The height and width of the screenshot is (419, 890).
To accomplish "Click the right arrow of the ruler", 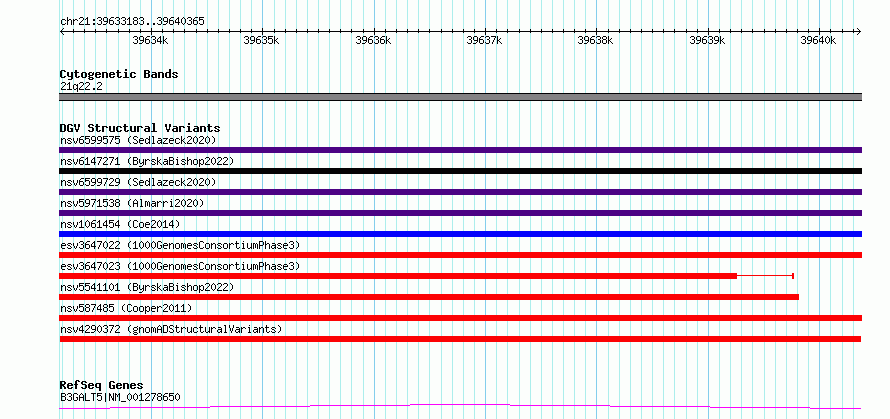I will tap(859, 32).
